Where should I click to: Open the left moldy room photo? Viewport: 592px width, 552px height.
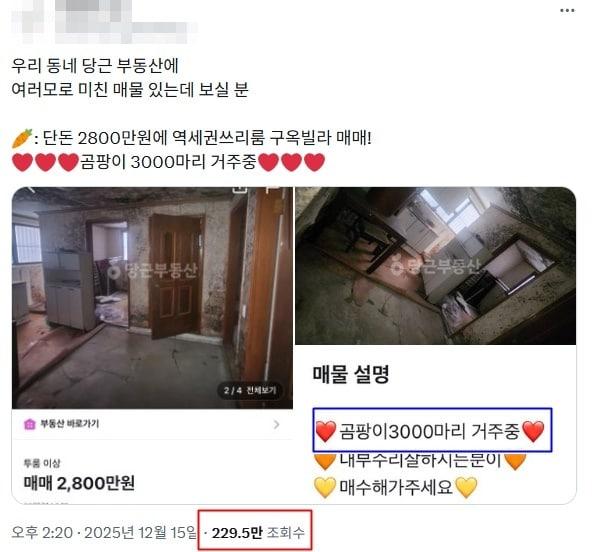pos(153,298)
